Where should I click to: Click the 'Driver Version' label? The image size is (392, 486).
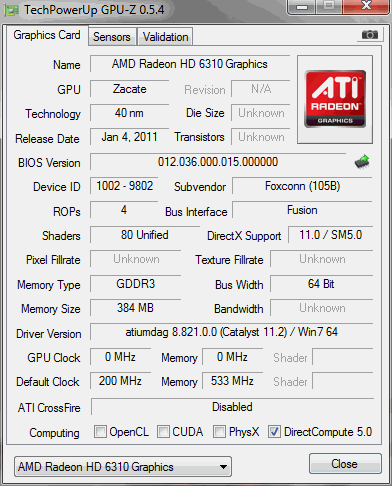pyautogui.click(x=49, y=334)
